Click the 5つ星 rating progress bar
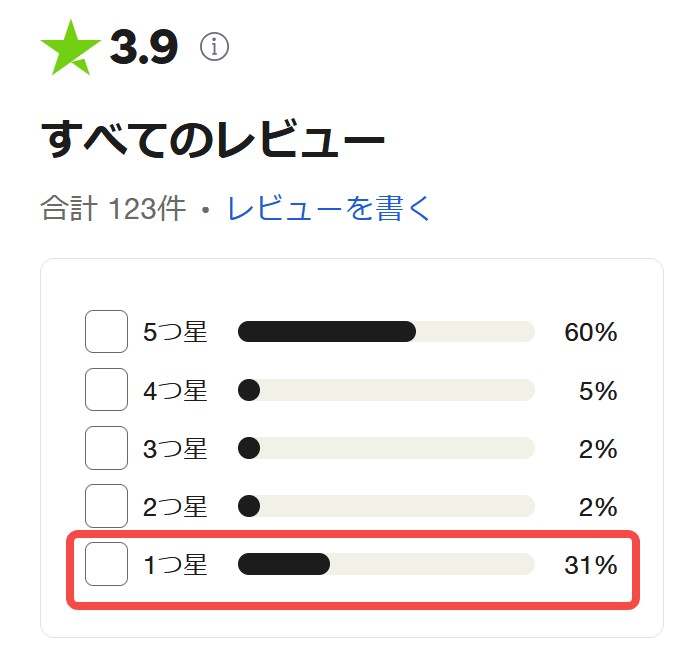692x662 pixels. point(386,331)
